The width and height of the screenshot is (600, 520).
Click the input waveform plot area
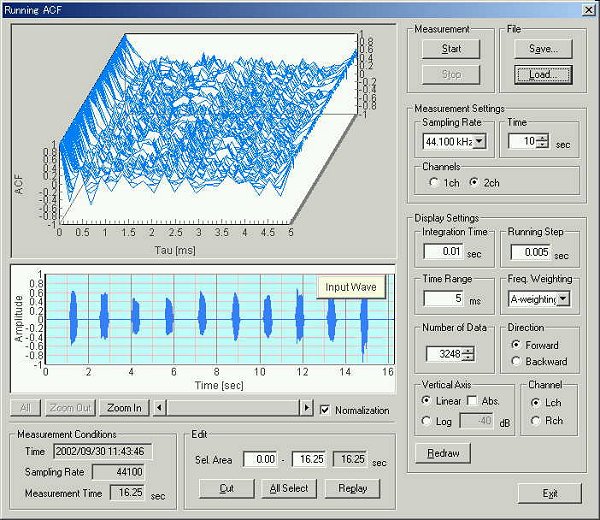pos(220,319)
